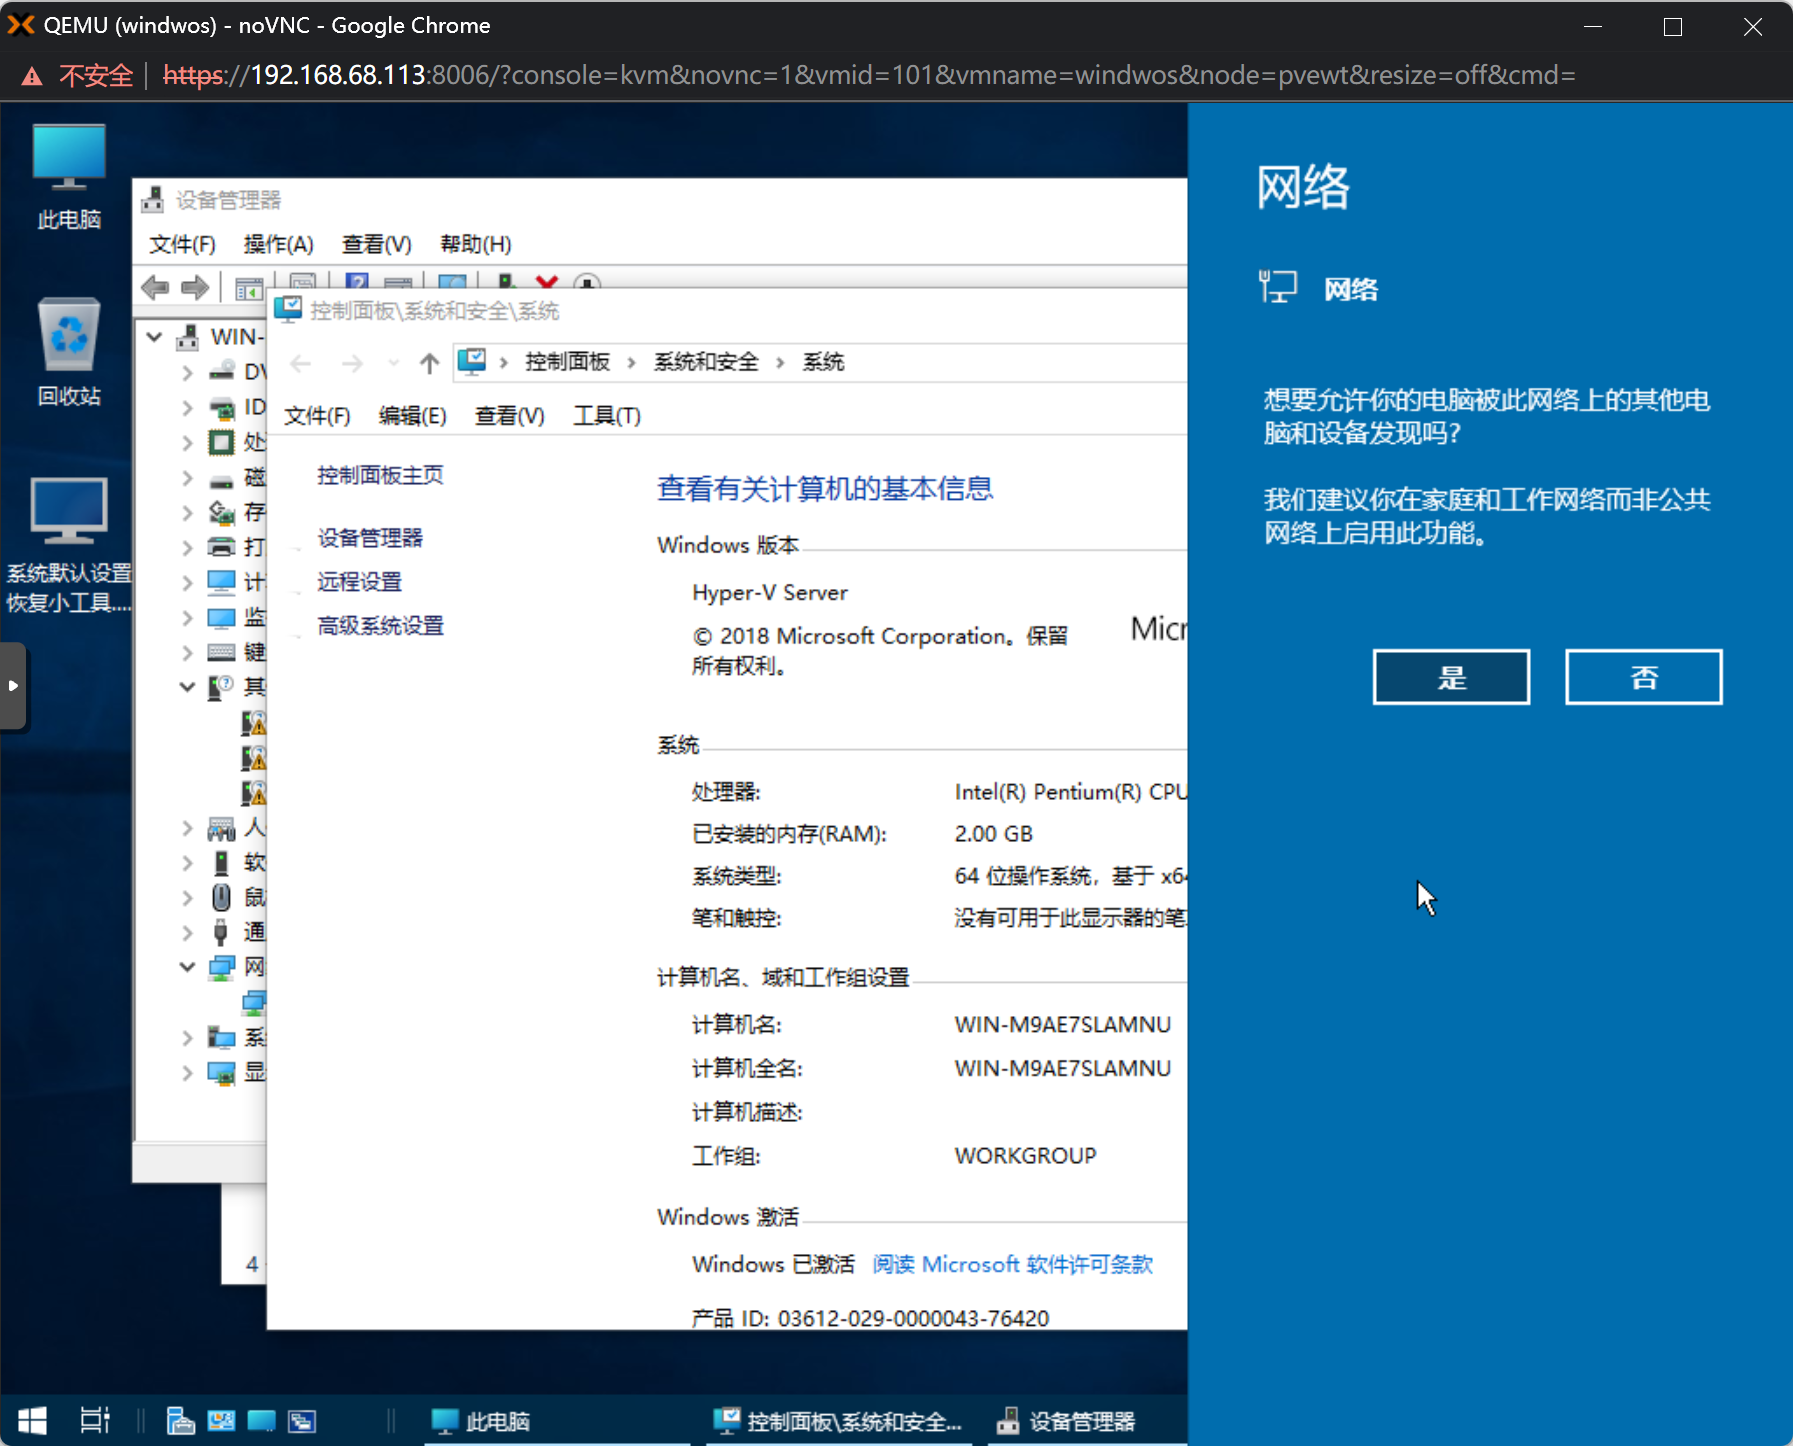Image resolution: width=1793 pixels, height=1446 pixels.
Task: Open 高级系统设置 link in System sidebar
Action: (380, 626)
